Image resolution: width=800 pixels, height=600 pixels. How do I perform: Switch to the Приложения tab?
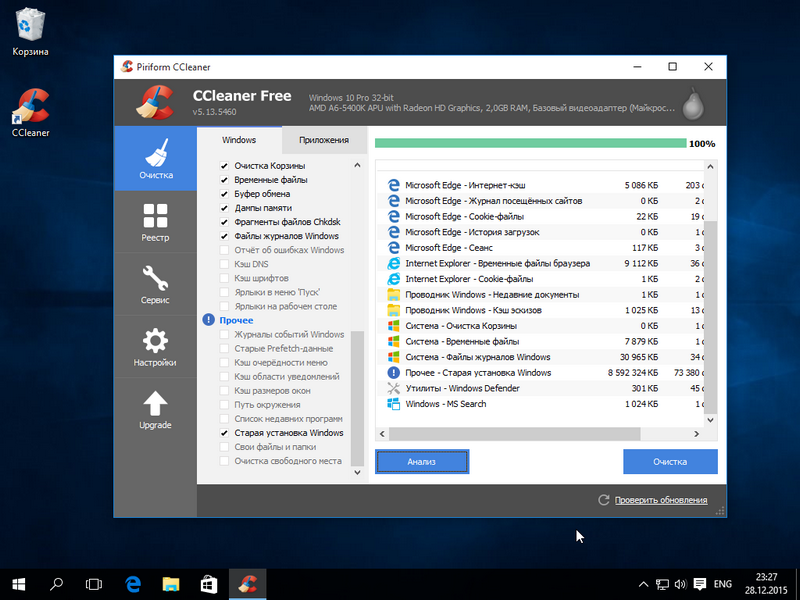[x=323, y=140]
